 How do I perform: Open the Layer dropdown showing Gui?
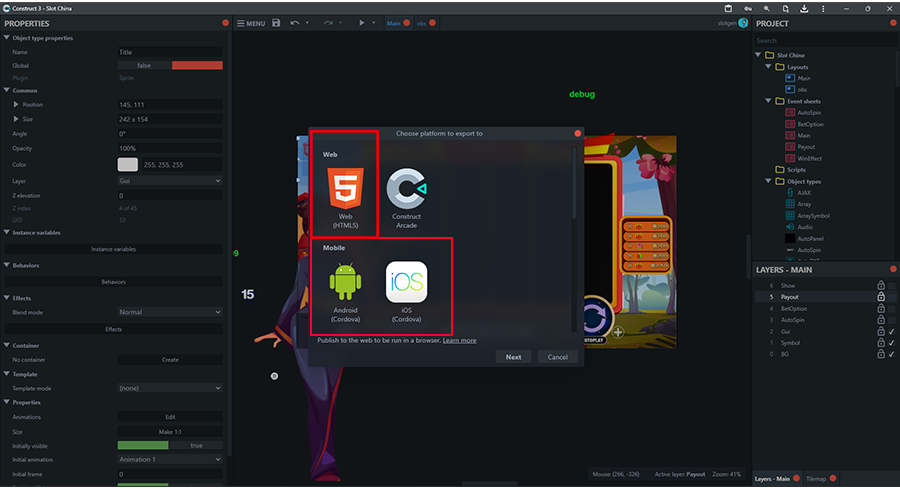(170, 181)
